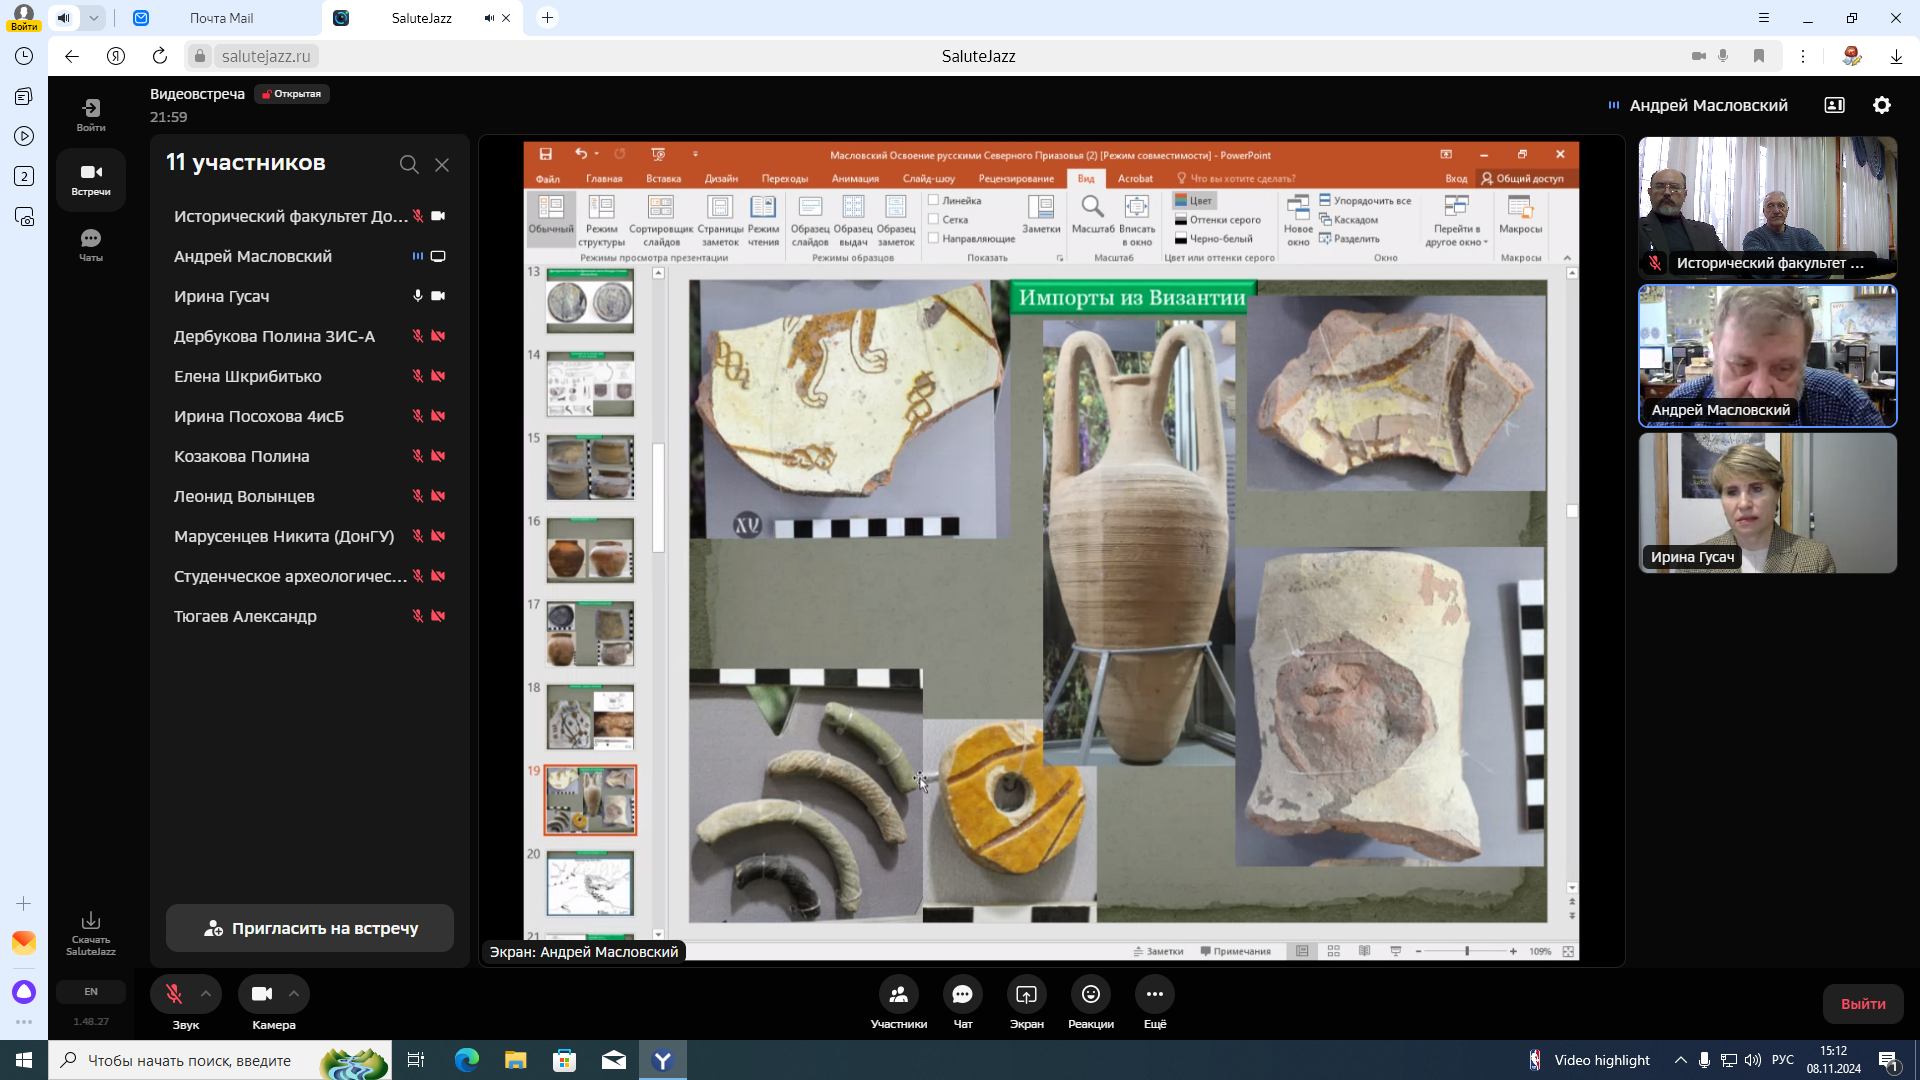Expand the microphone options chevron
1920x1080 pixels.
point(205,994)
